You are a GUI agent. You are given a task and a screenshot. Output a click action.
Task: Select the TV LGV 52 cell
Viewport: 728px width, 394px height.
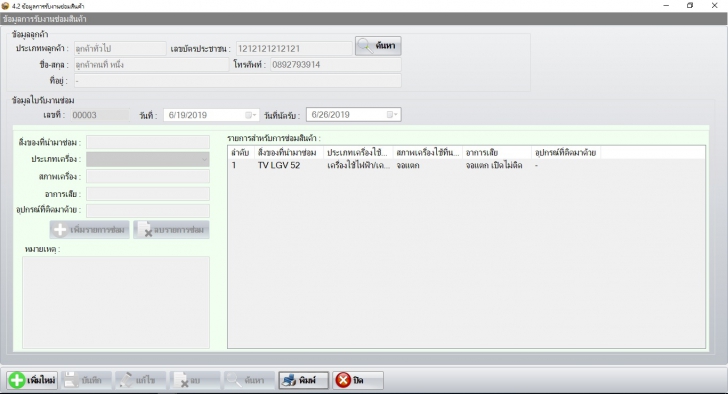coord(279,165)
